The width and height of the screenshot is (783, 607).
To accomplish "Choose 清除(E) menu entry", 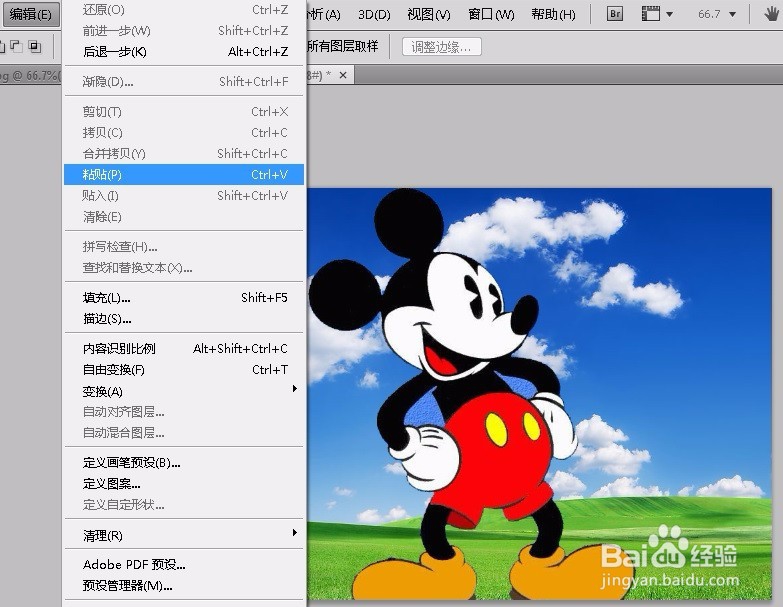I will click(x=184, y=217).
